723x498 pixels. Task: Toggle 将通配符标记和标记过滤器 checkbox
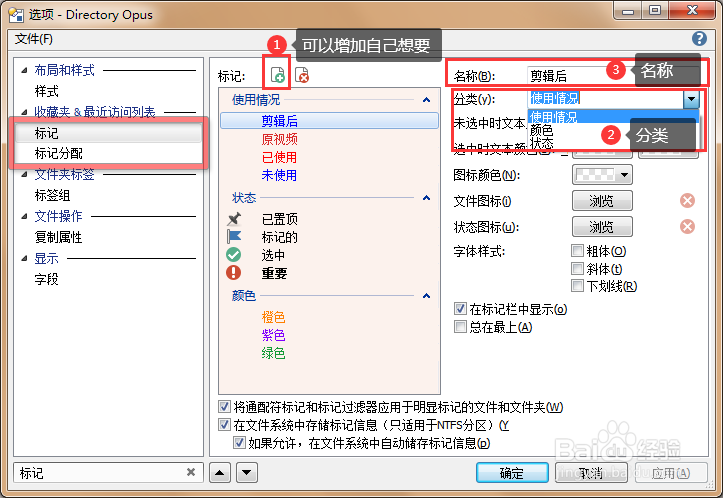coord(225,407)
